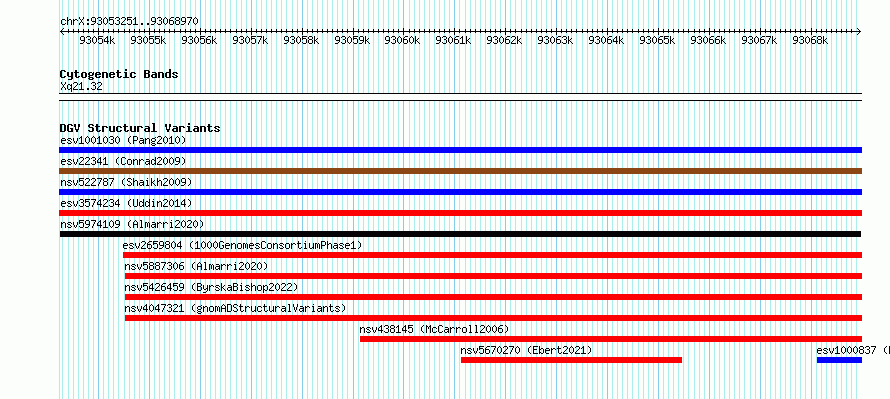
Task: Click the esv1001030 (Pang2010) variant label
Action: (x=123, y=140)
